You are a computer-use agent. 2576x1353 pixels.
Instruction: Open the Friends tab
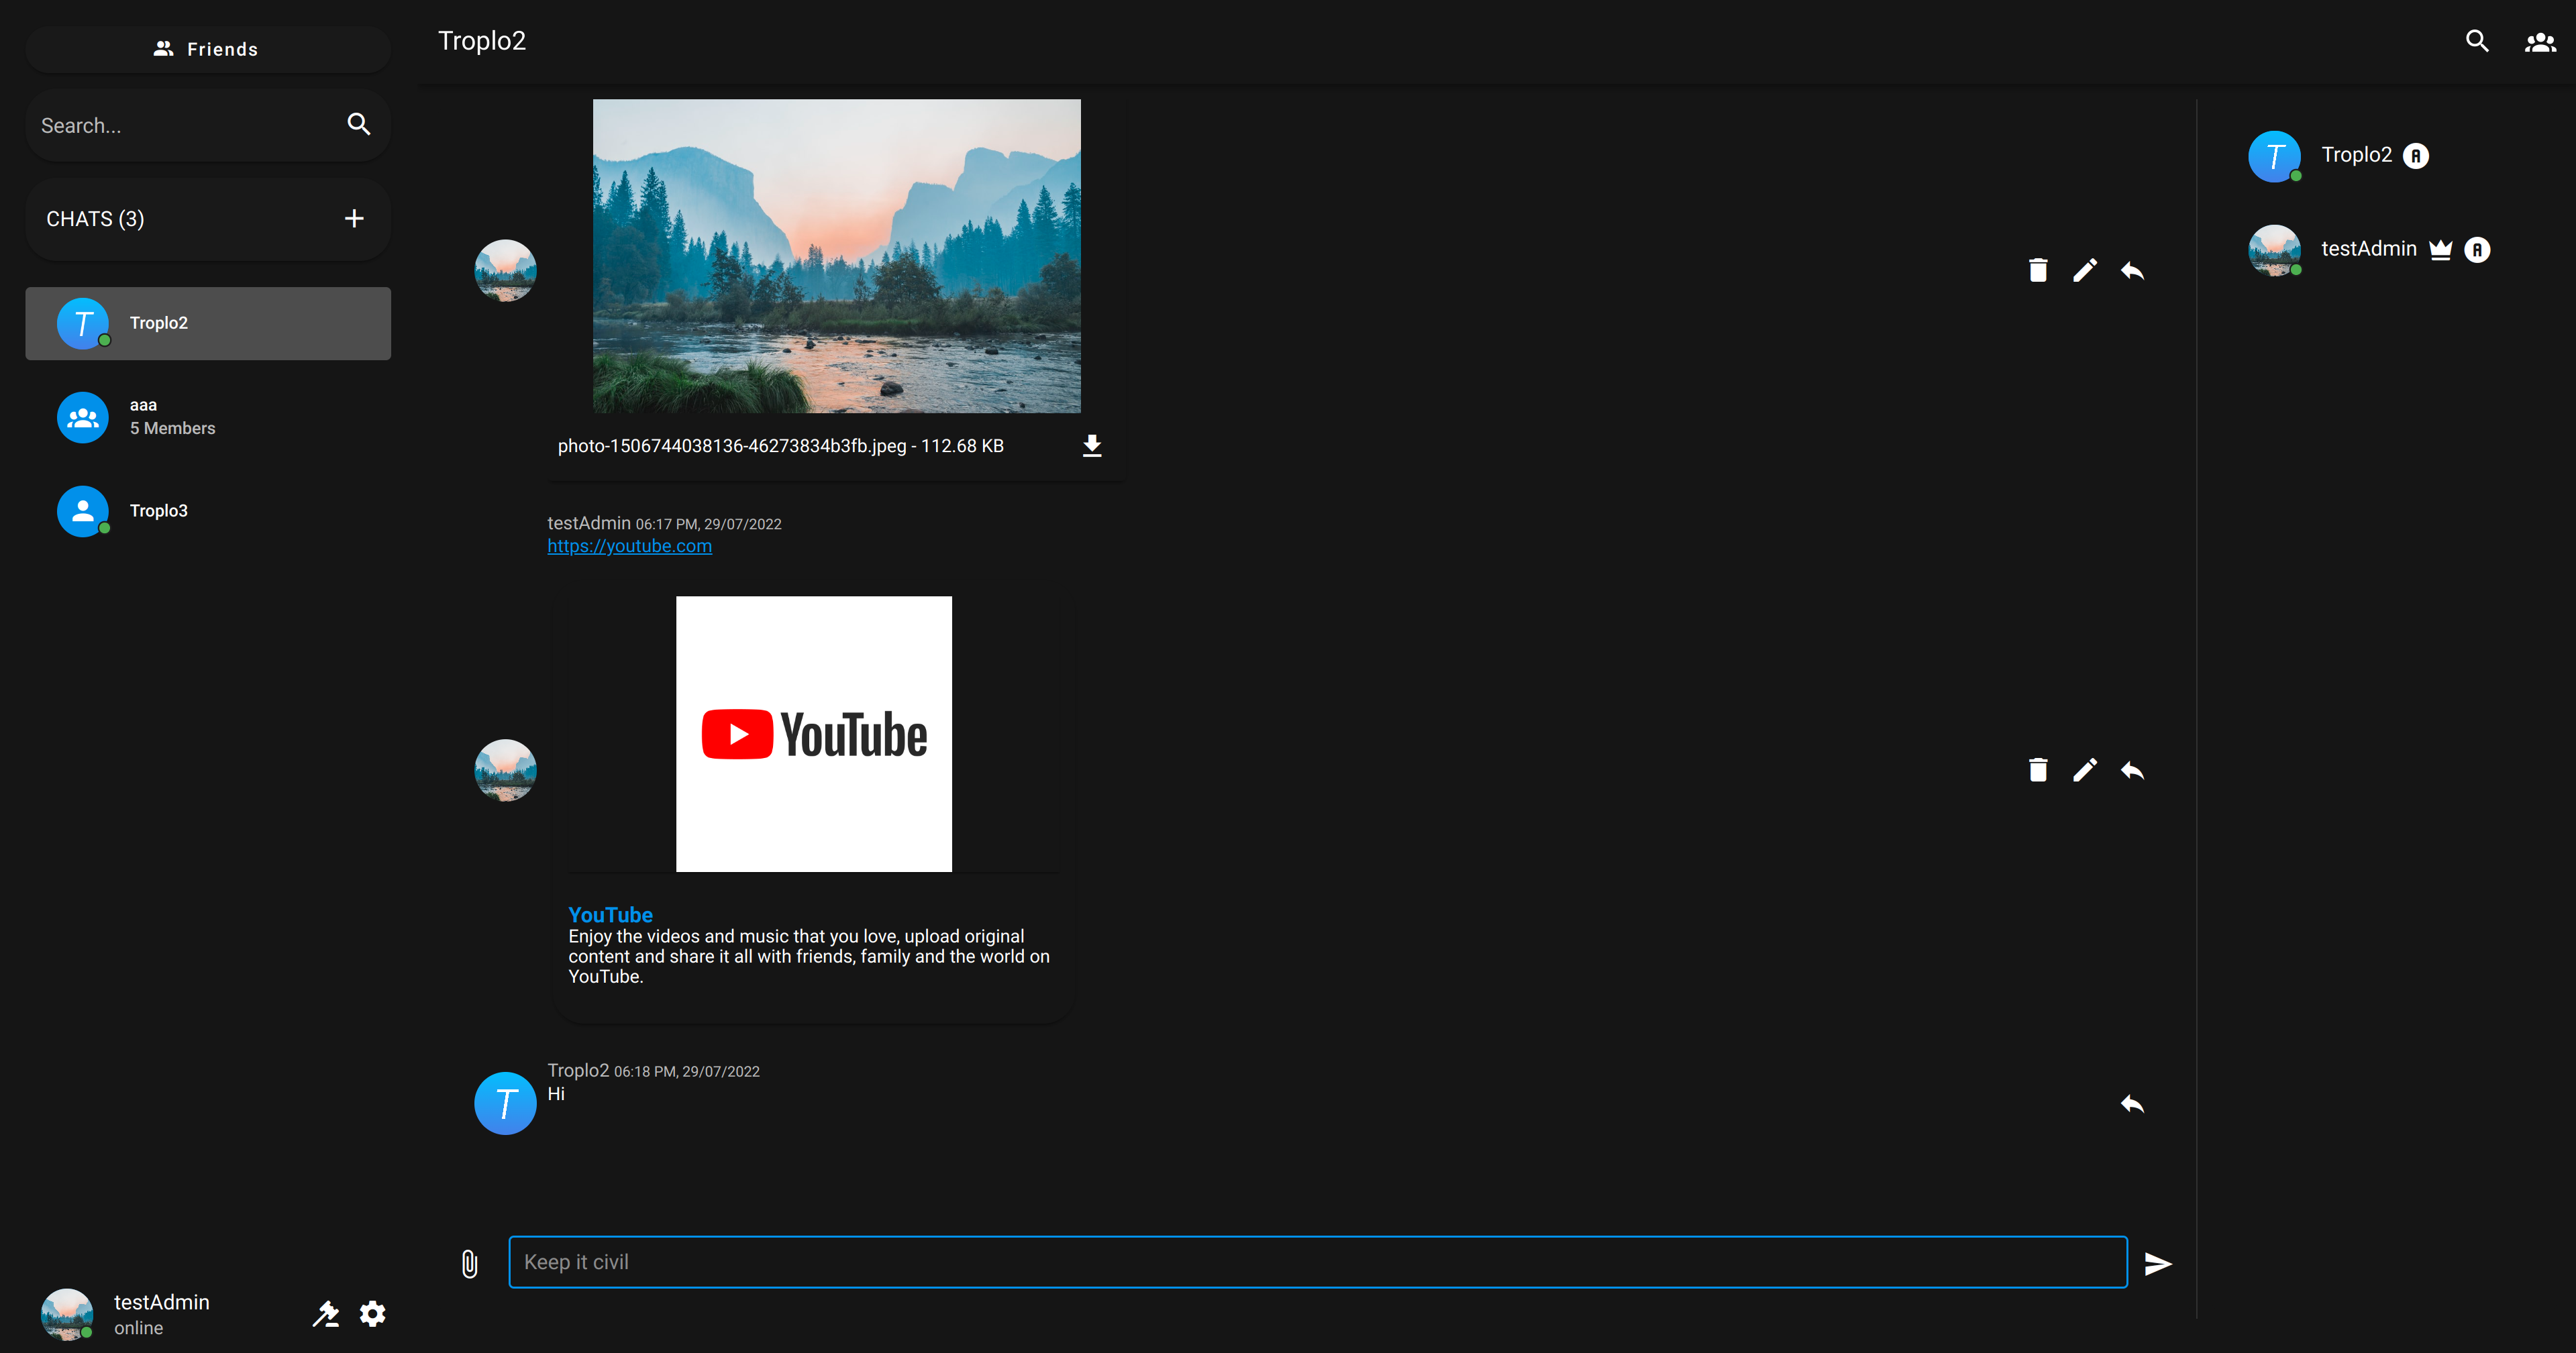(x=208, y=49)
